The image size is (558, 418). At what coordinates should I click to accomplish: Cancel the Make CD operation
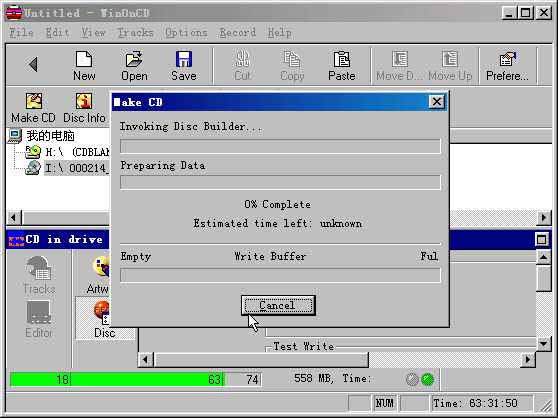click(x=278, y=306)
